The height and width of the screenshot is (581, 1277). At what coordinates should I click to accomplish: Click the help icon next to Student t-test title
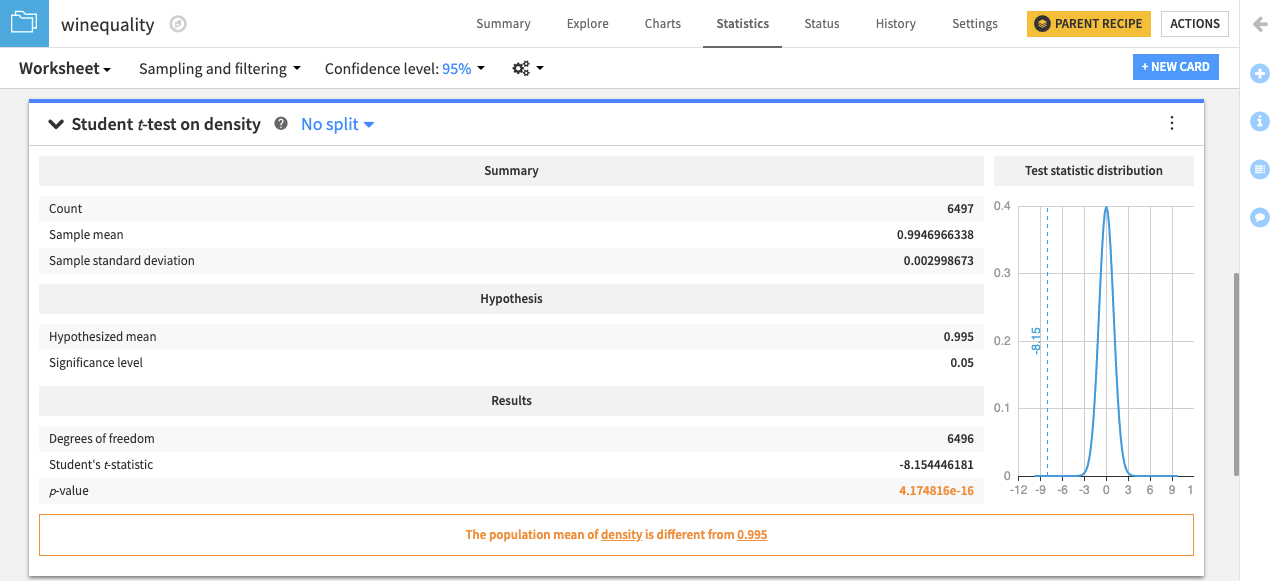[x=280, y=124]
